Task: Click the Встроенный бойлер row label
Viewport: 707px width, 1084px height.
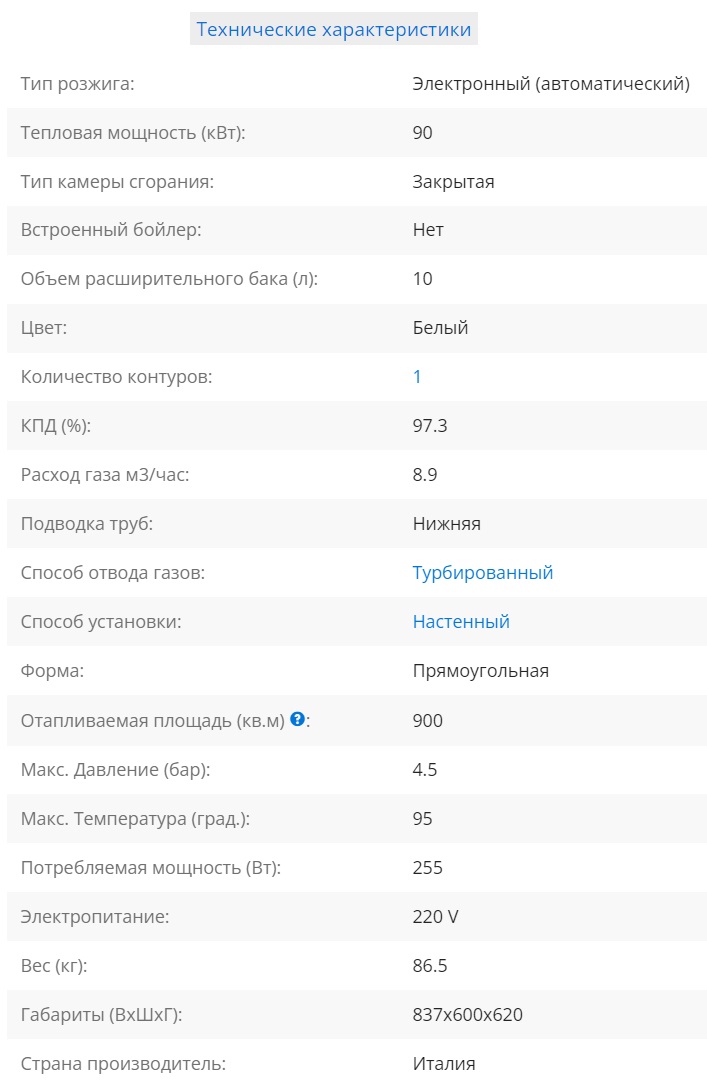Action: click(x=111, y=230)
